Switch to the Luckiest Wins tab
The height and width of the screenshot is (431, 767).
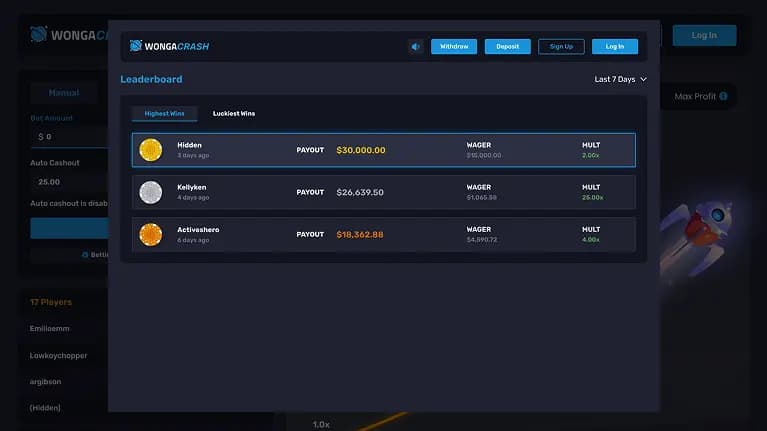pos(234,114)
